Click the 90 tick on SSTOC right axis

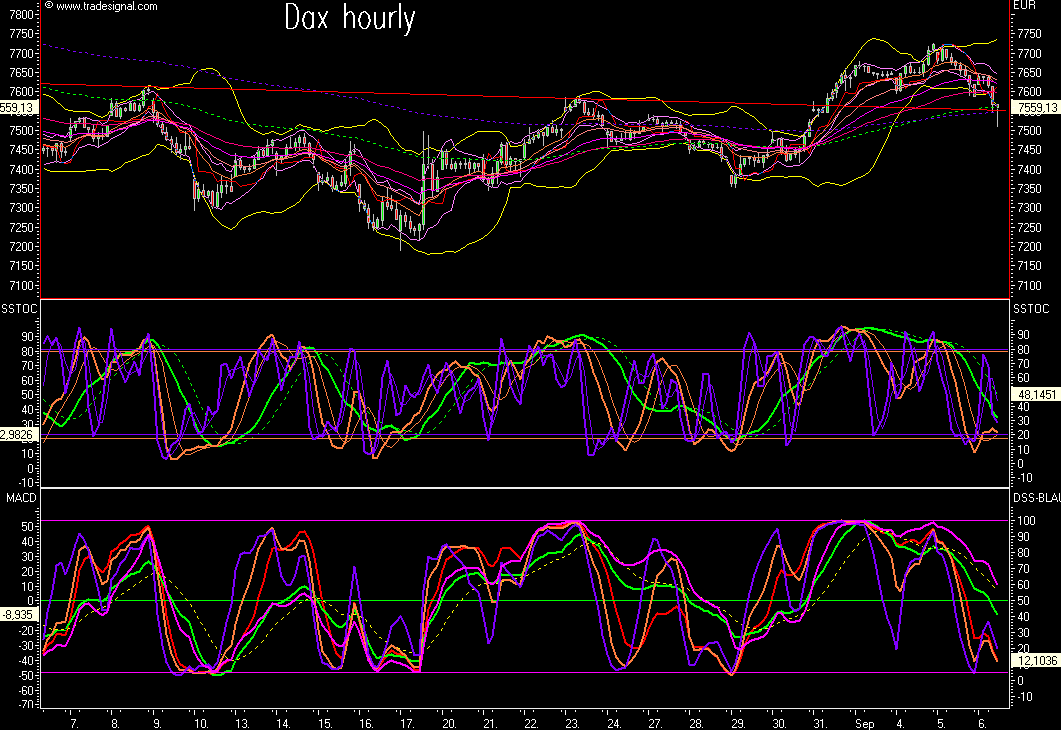[x=1024, y=336]
